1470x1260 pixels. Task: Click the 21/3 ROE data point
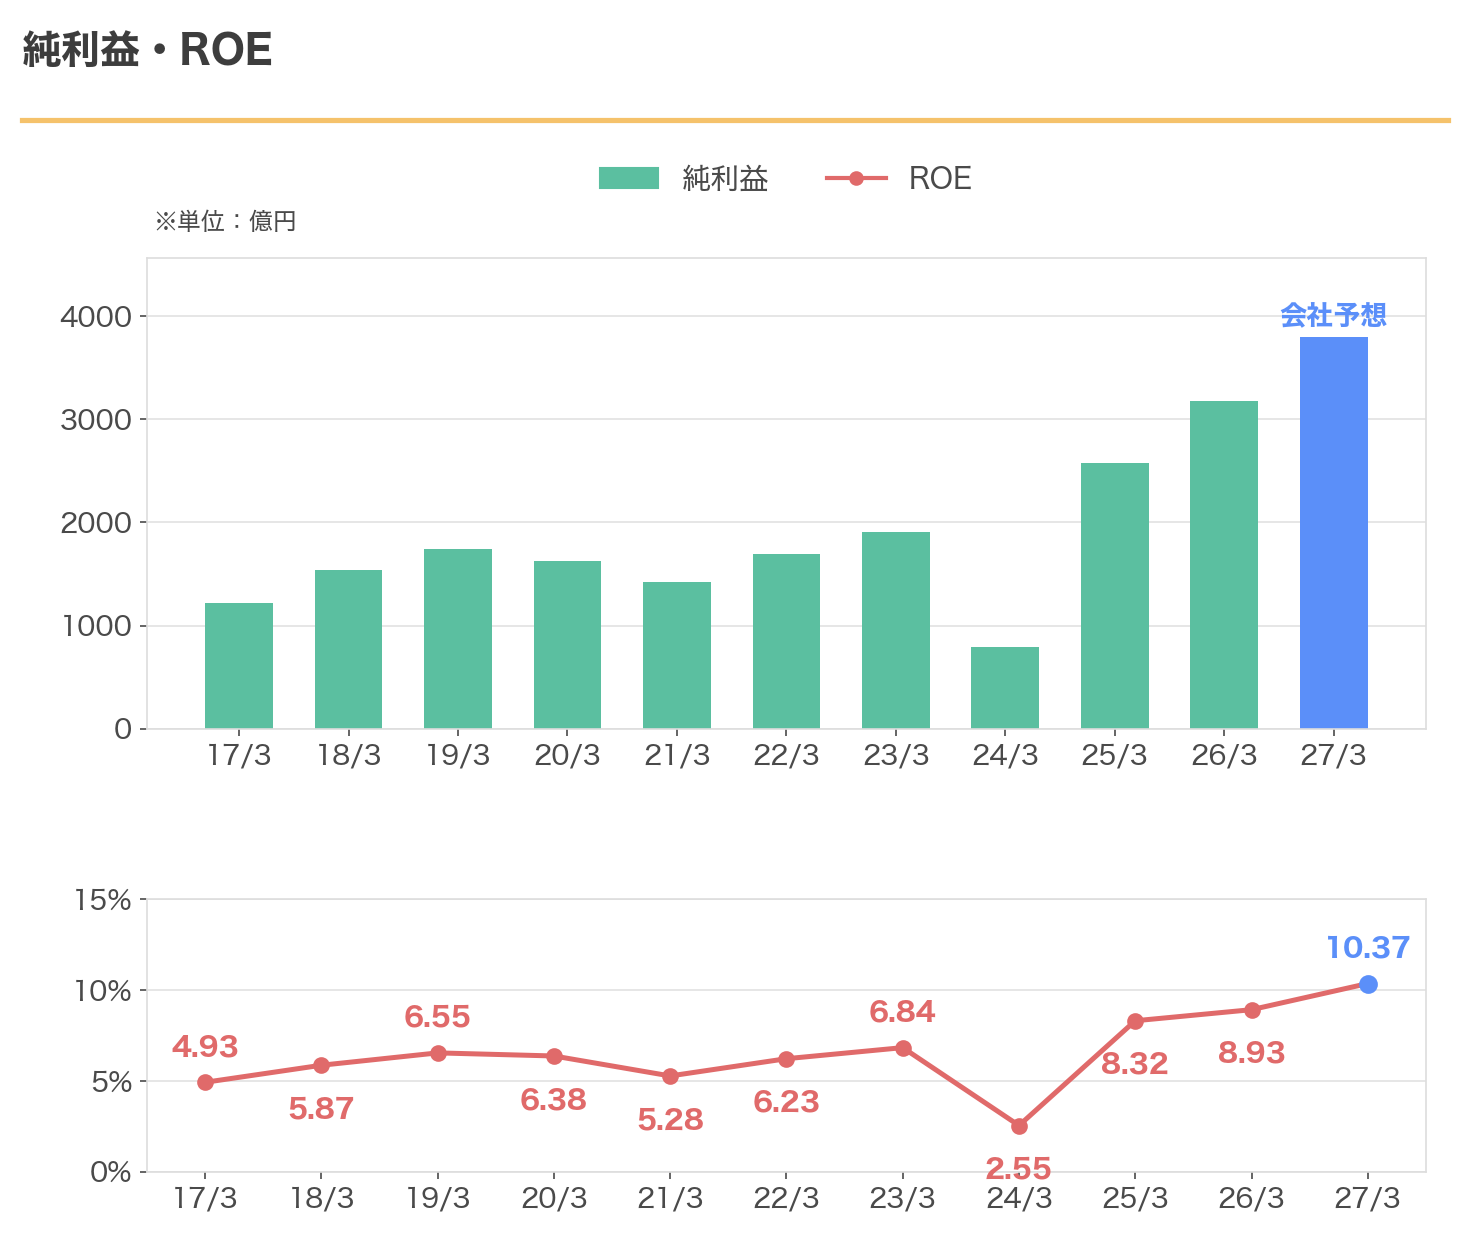670,1076
